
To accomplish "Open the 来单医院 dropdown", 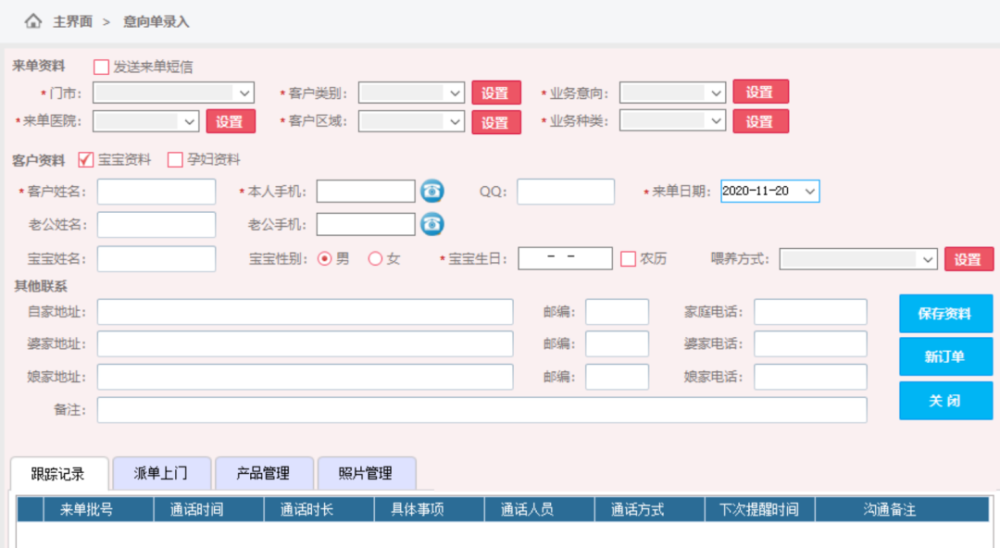I will click(x=145, y=121).
